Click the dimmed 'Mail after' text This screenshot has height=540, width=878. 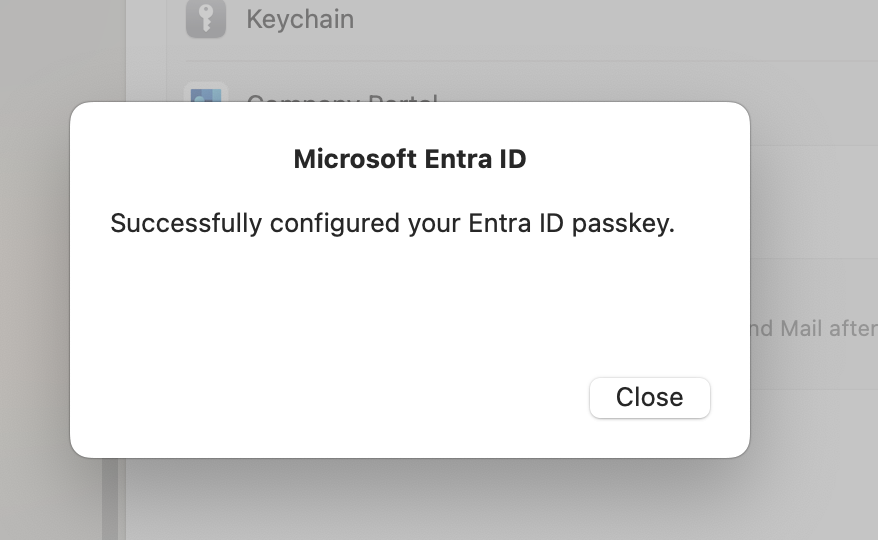click(x=814, y=328)
